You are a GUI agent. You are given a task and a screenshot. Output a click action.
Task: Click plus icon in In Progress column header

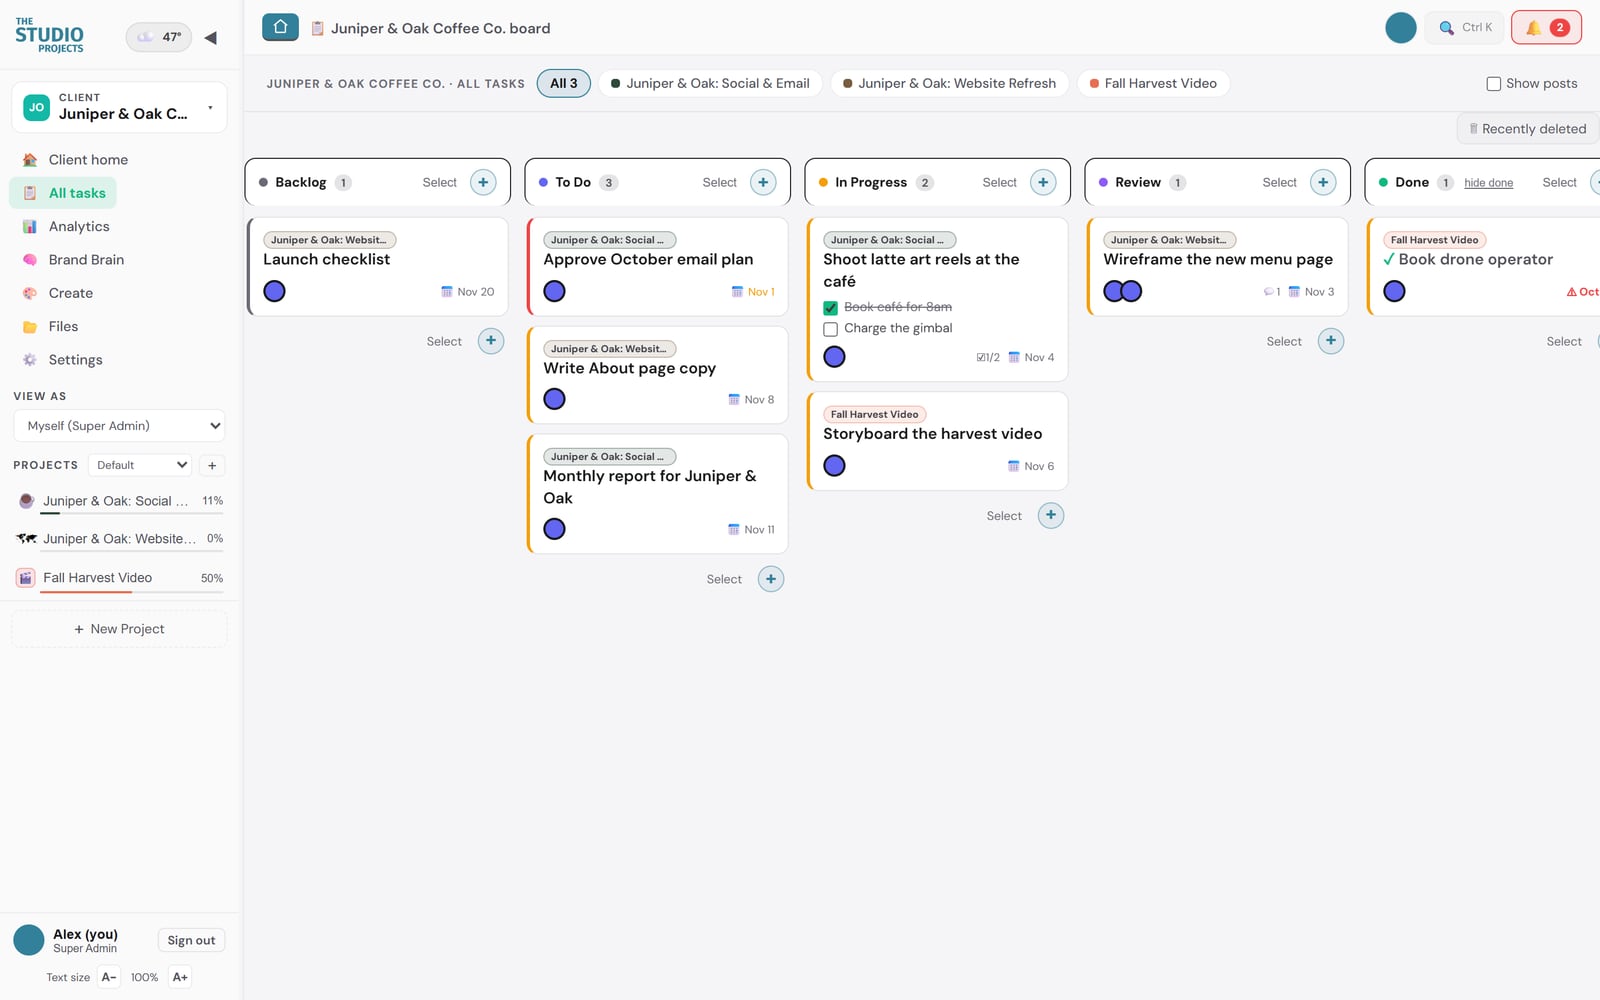(1043, 182)
